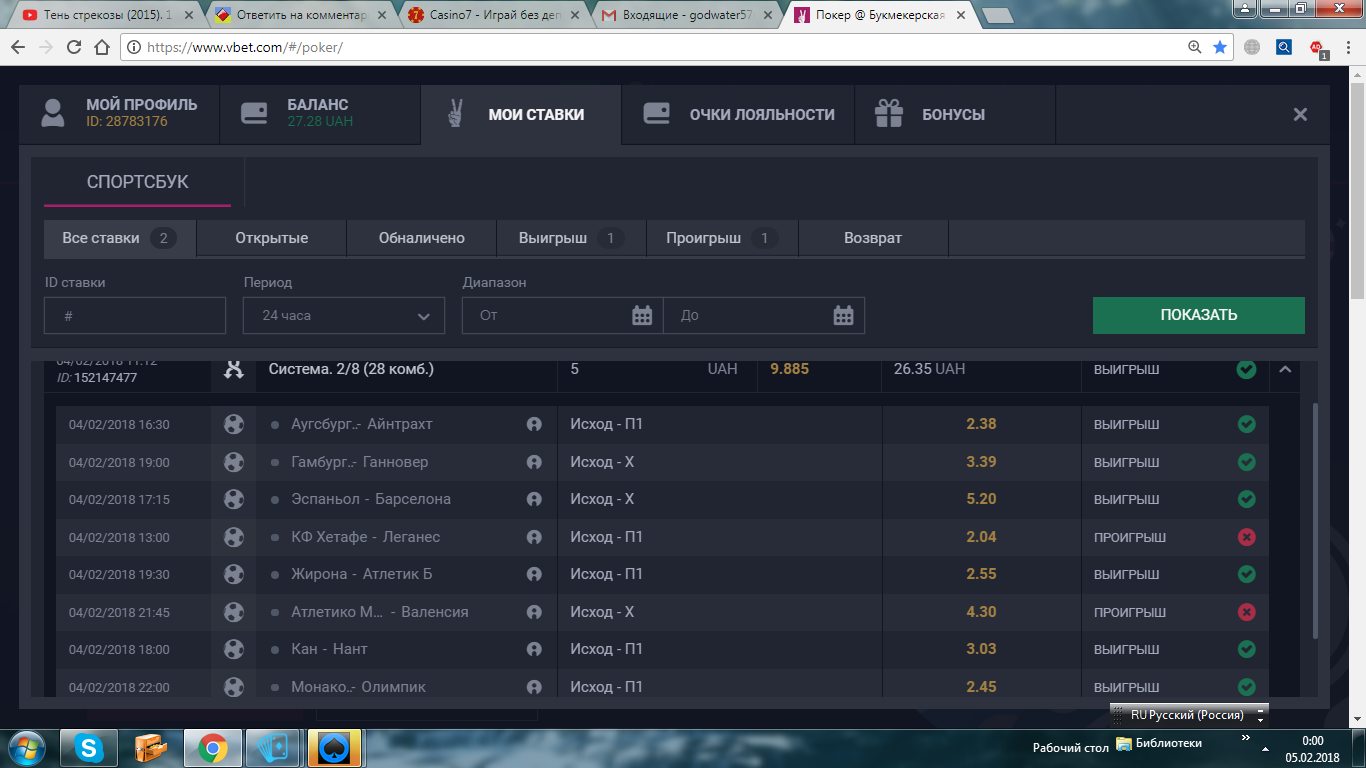The width and height of the screenshot is (1366, 768).
Task: Click soccer icon for Аугсбург - Айнтрахт
Action: click(x=234, y=424)
